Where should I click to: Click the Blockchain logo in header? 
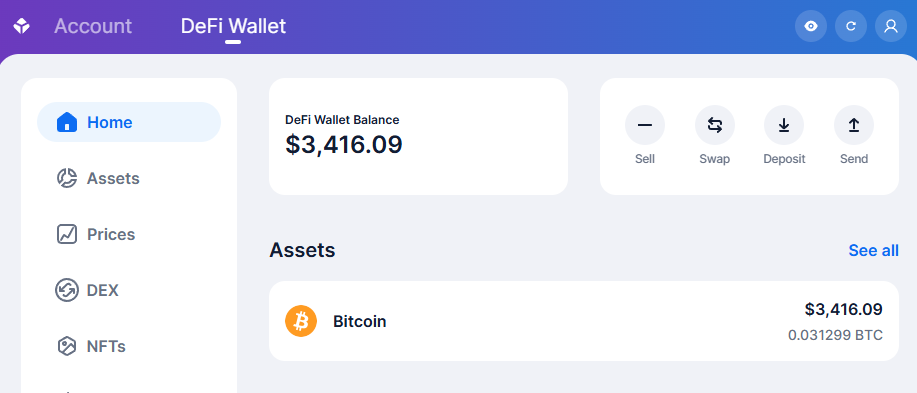coord(22,26)
